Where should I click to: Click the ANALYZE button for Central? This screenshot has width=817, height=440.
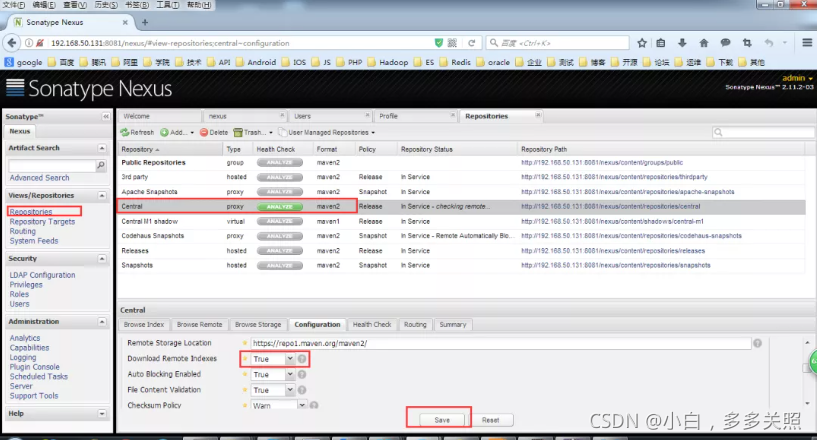pyautogui.click(x=280, y=206)
